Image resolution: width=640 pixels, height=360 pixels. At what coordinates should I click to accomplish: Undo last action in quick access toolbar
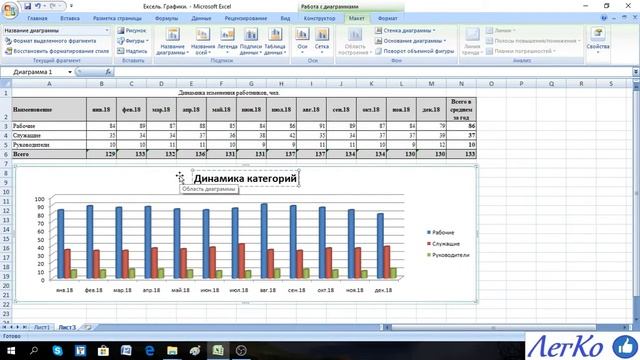click(38, 6)
